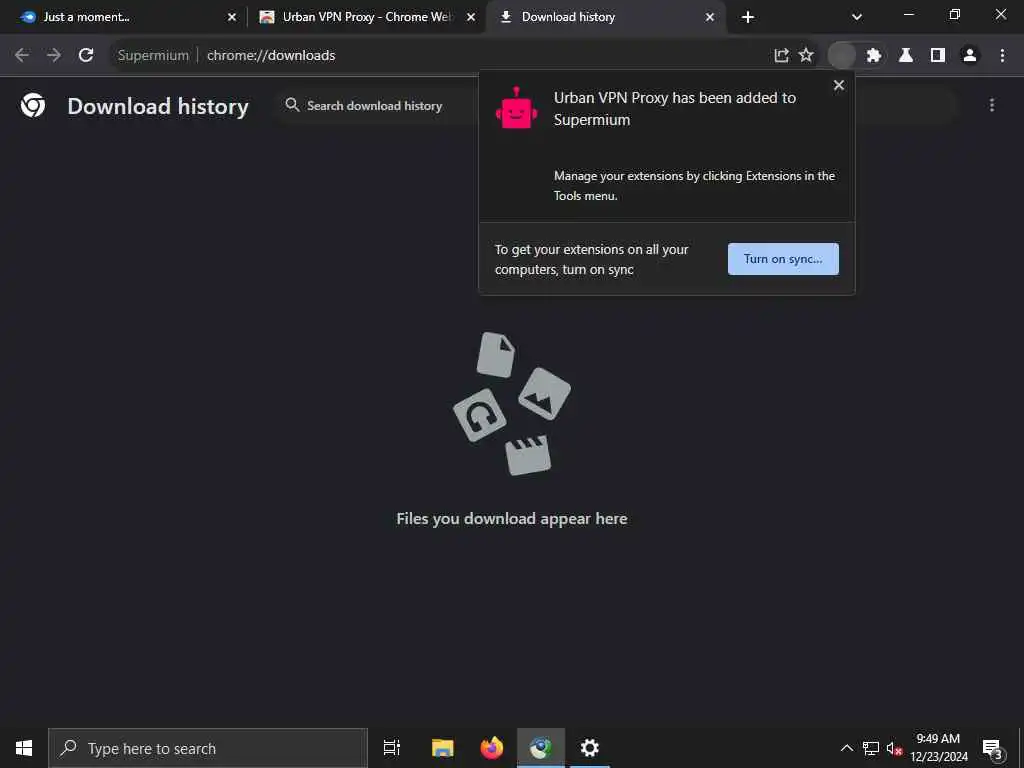Click the Supermium taskbar icon

coord(541,748)
